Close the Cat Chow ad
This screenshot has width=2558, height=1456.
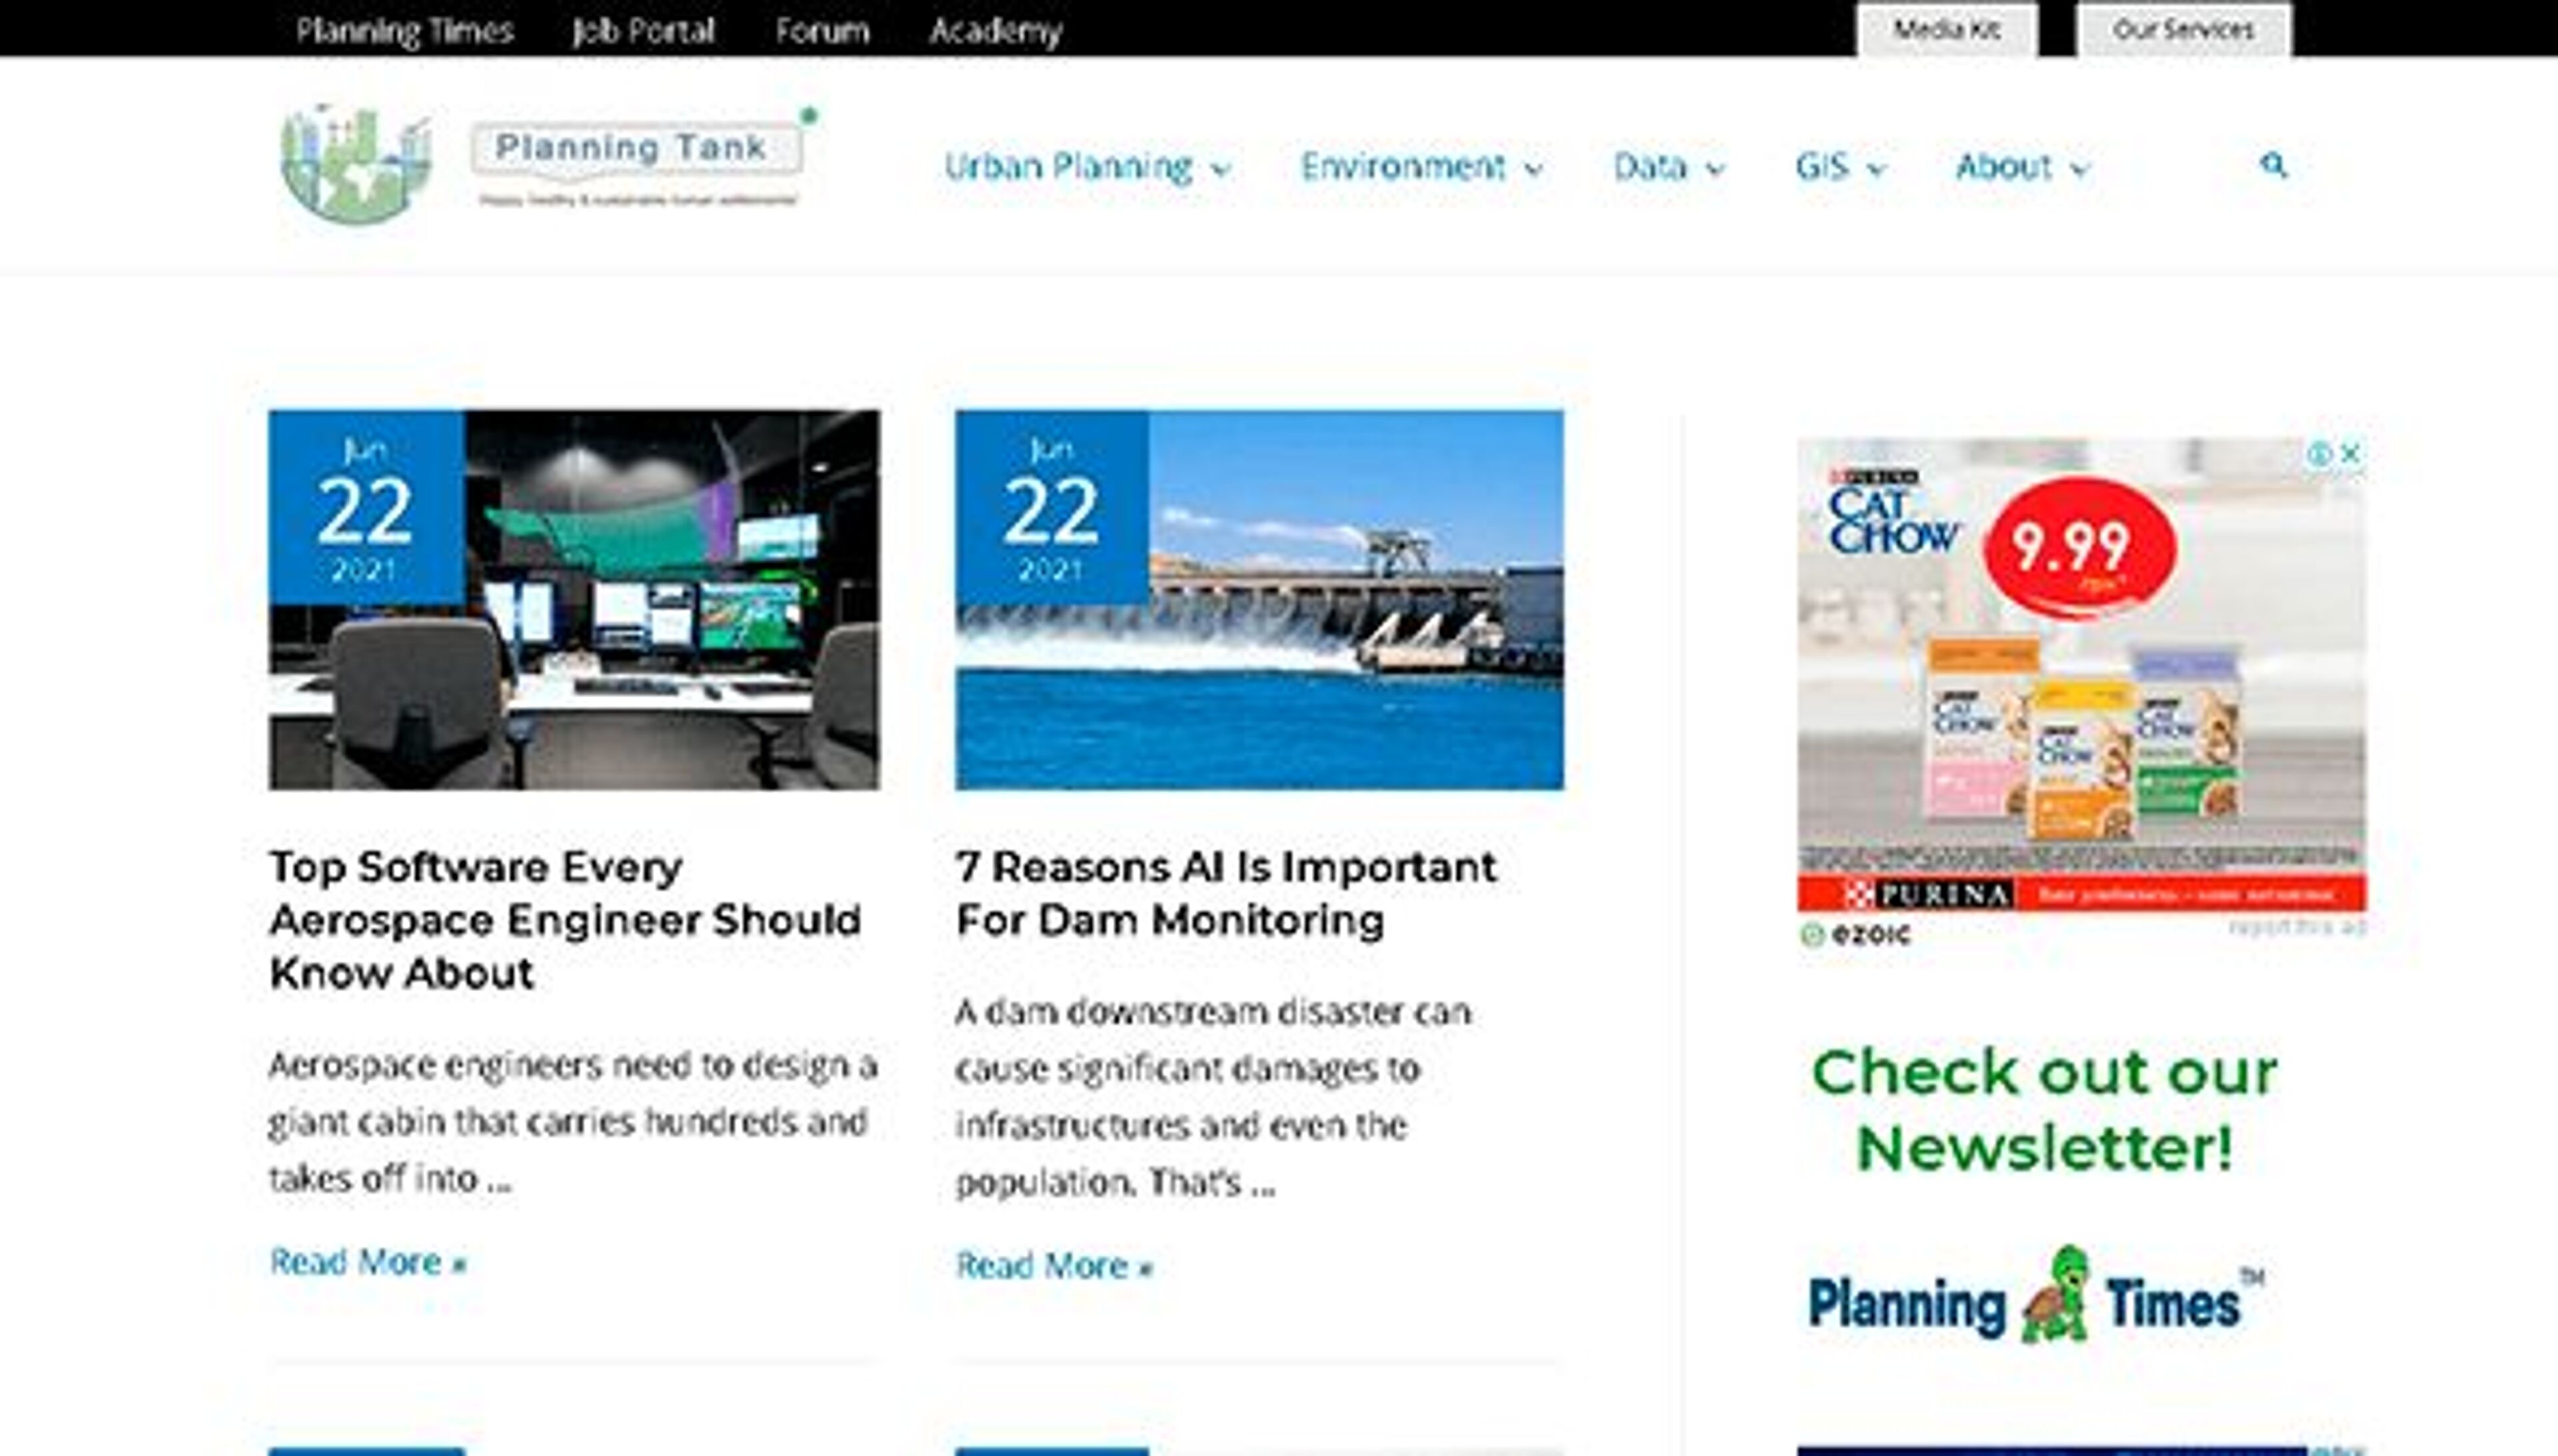pyautogui.click(x=2351, y=454)
